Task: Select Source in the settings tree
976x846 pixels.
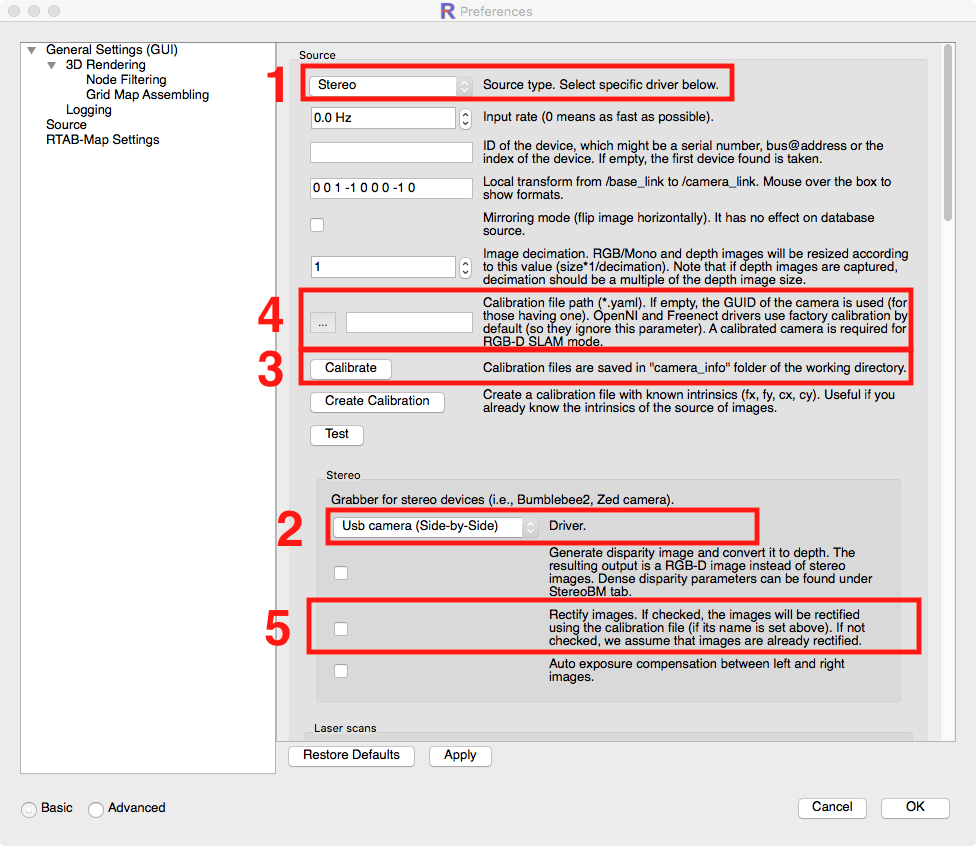Action: pos(66,125)
